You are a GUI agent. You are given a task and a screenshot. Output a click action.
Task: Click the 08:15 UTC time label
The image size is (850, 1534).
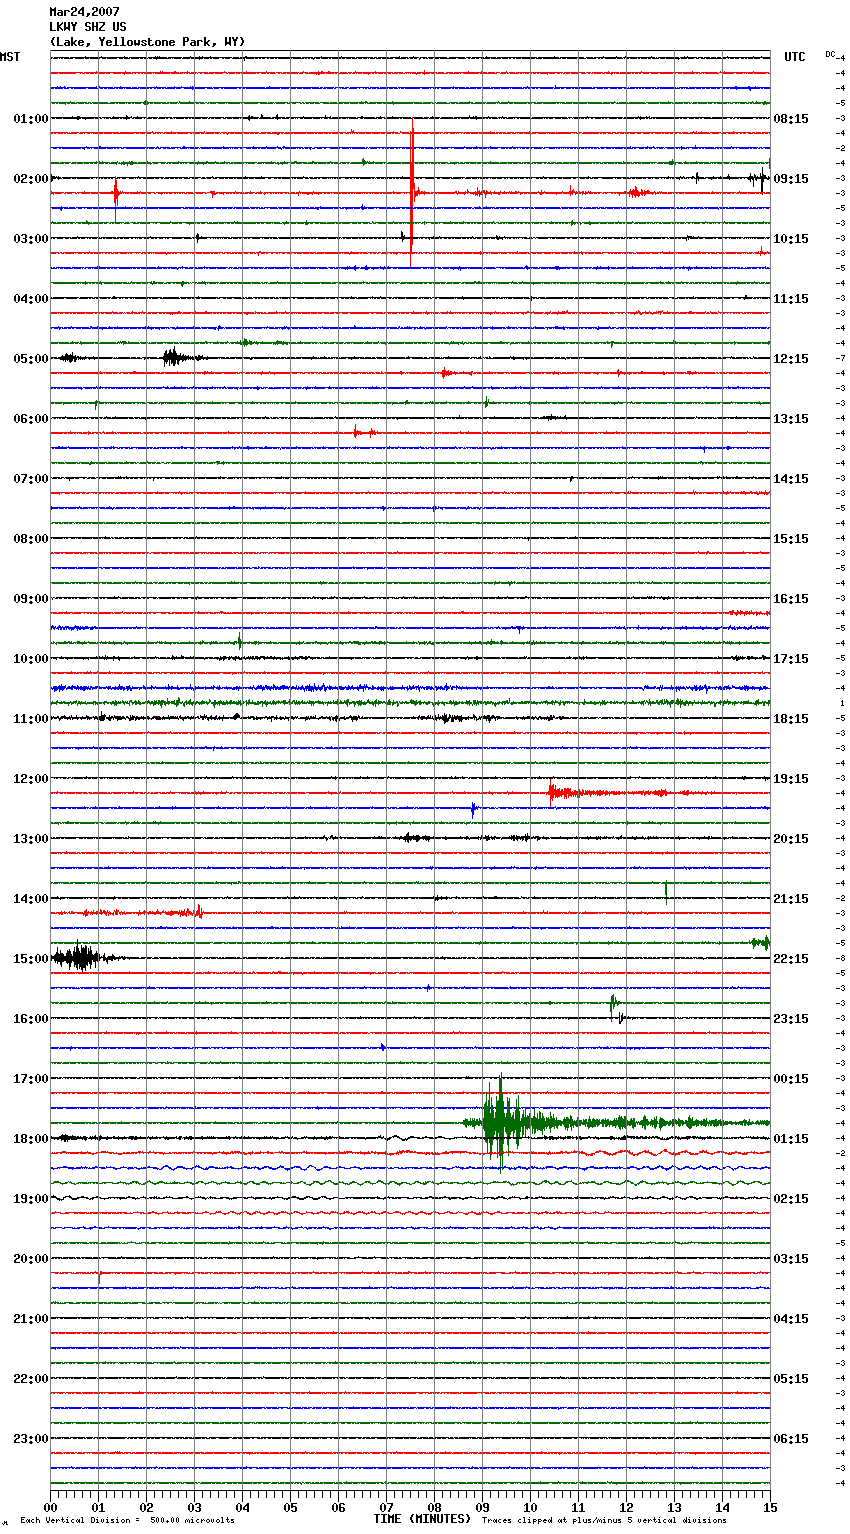point(791,118)
